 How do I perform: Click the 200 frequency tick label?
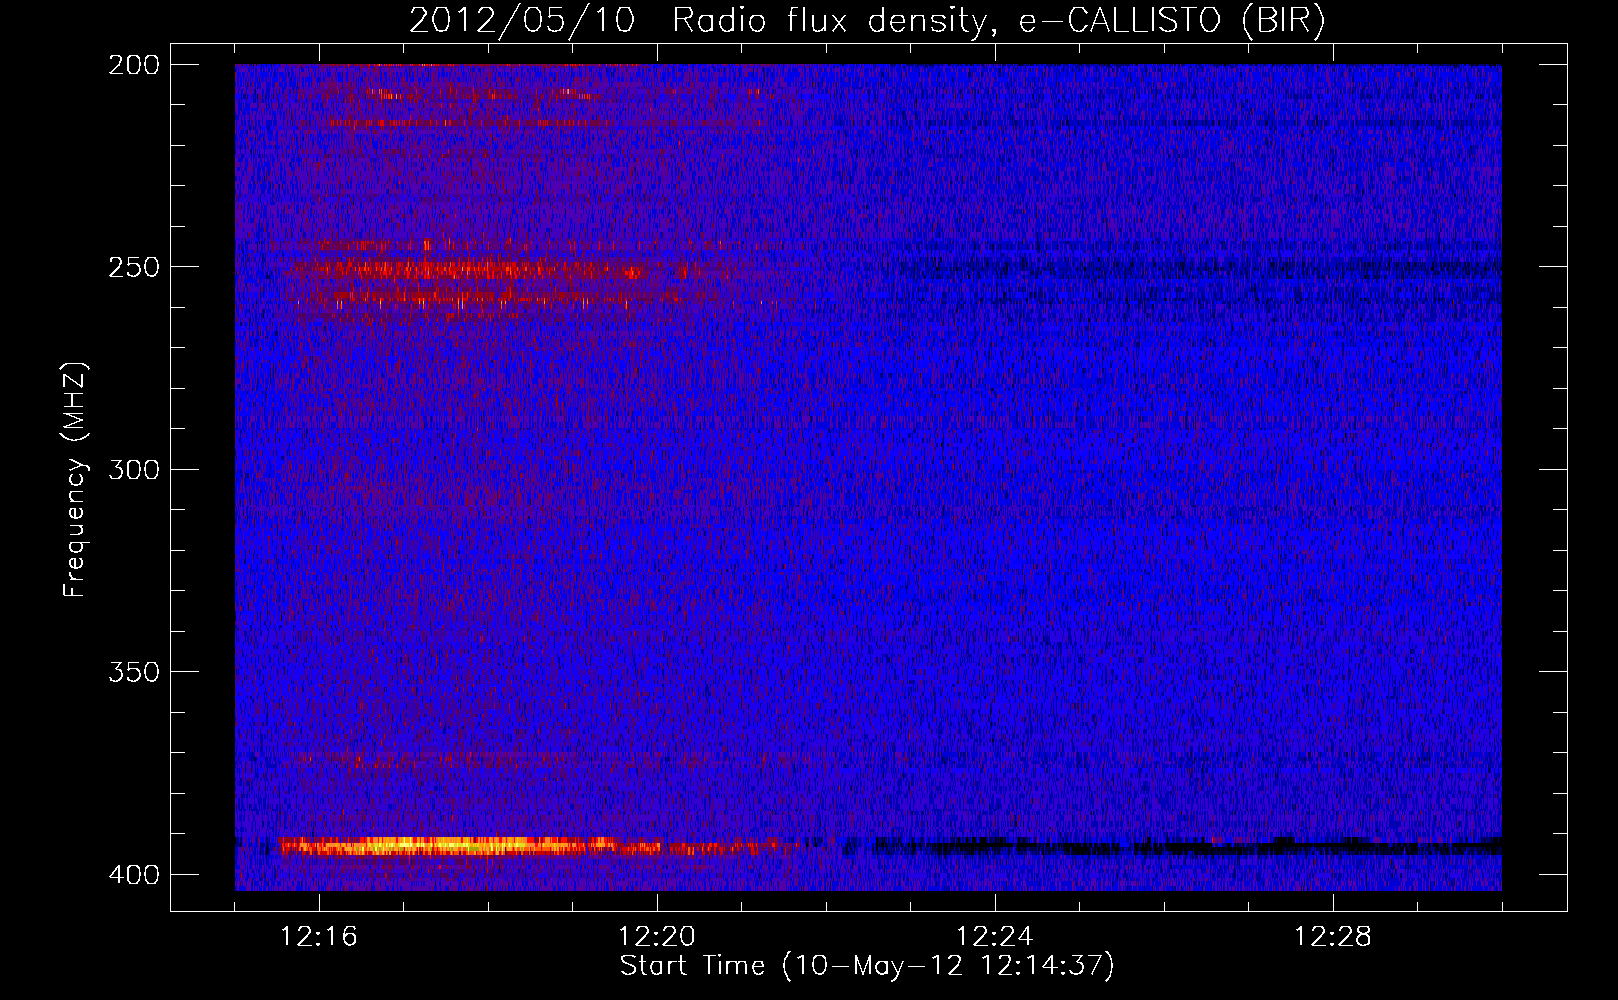click(134, 65)
